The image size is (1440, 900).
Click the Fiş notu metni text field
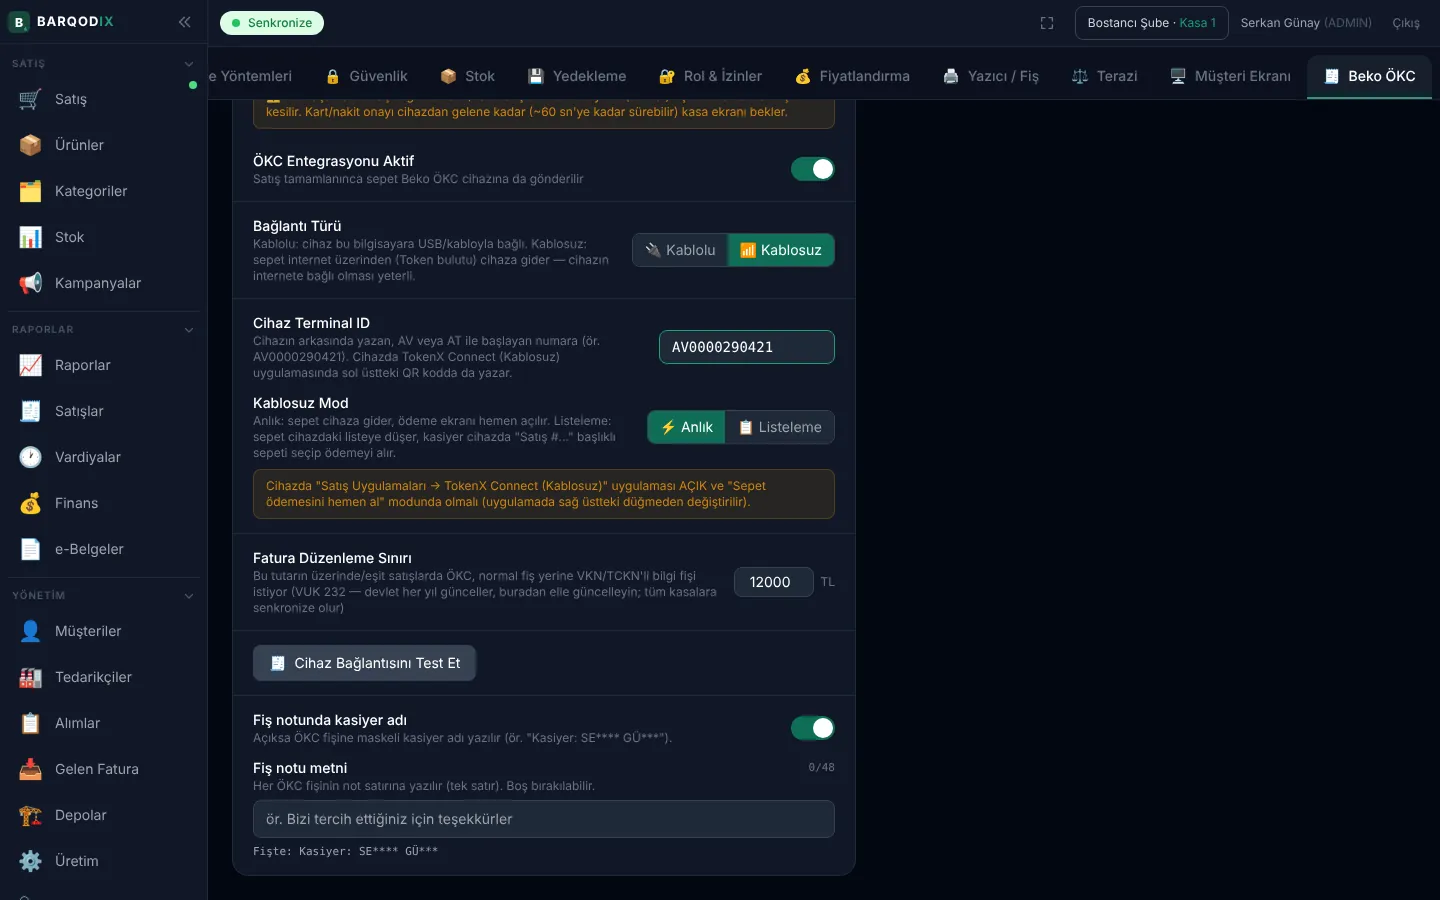544,819
